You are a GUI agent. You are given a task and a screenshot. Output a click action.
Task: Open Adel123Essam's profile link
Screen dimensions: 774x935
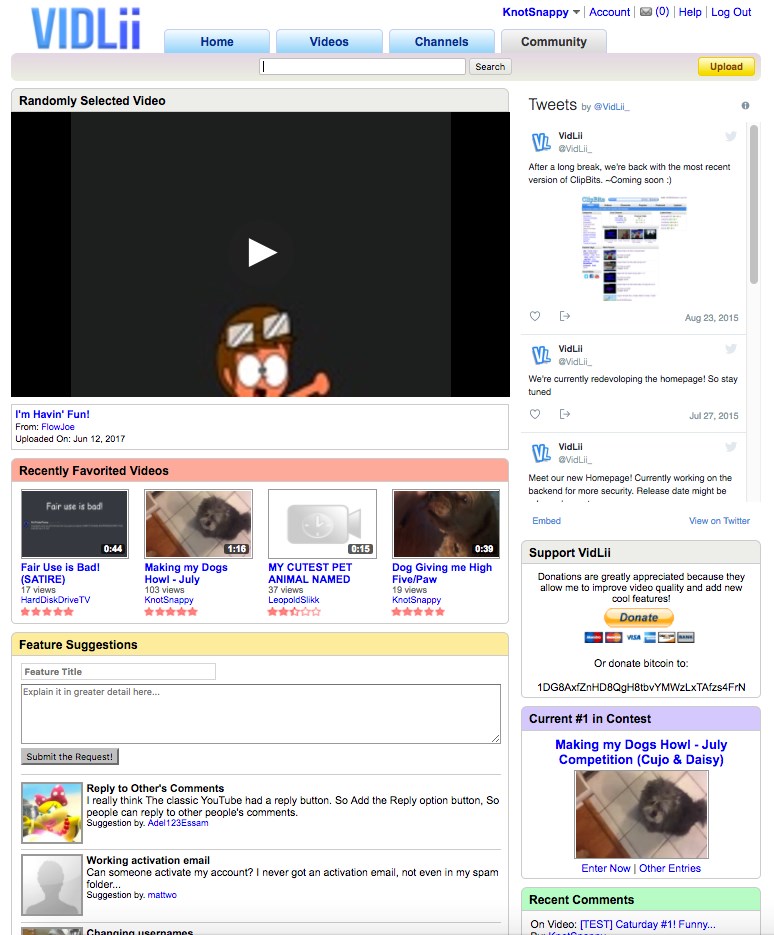coord(178,823)
